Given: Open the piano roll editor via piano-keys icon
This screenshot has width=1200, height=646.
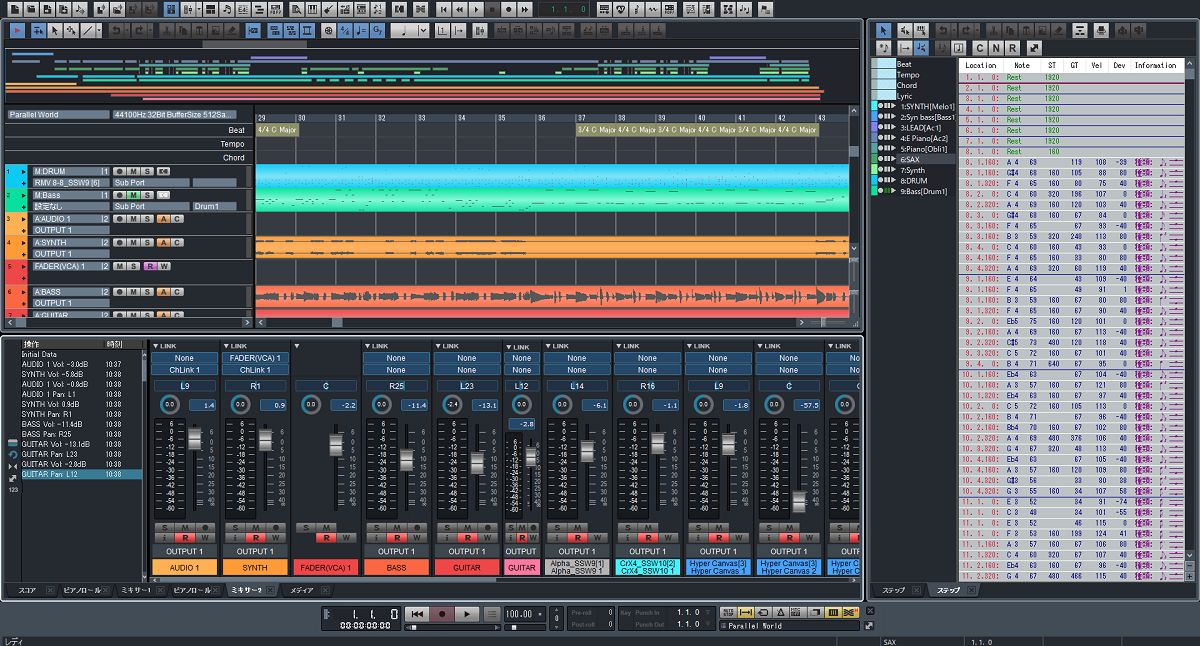Looking at the screenshot, I should [313, 9].
